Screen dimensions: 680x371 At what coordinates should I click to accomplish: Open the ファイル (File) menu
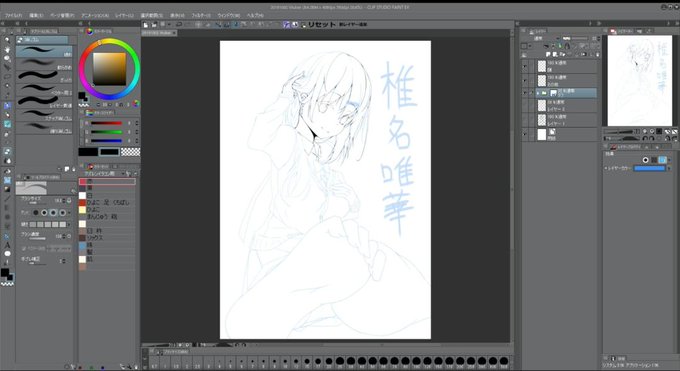[13, 16]
